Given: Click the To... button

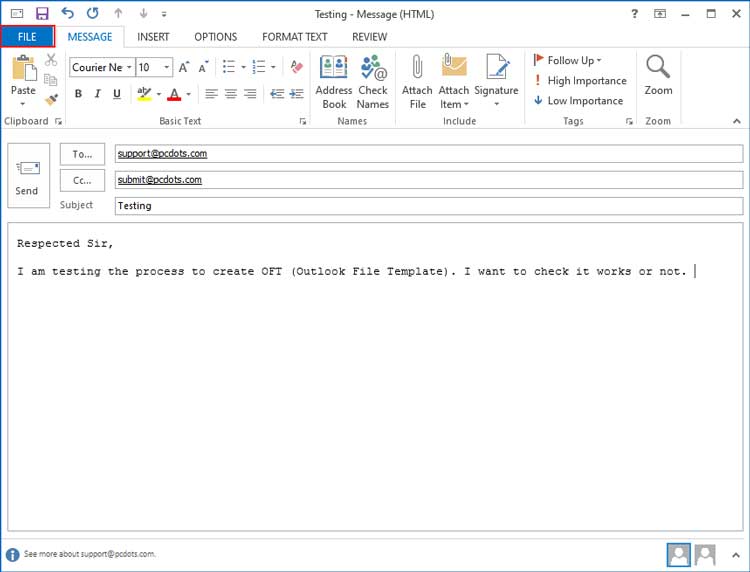Looking at the screenshot, I should [x=82, y=154].
